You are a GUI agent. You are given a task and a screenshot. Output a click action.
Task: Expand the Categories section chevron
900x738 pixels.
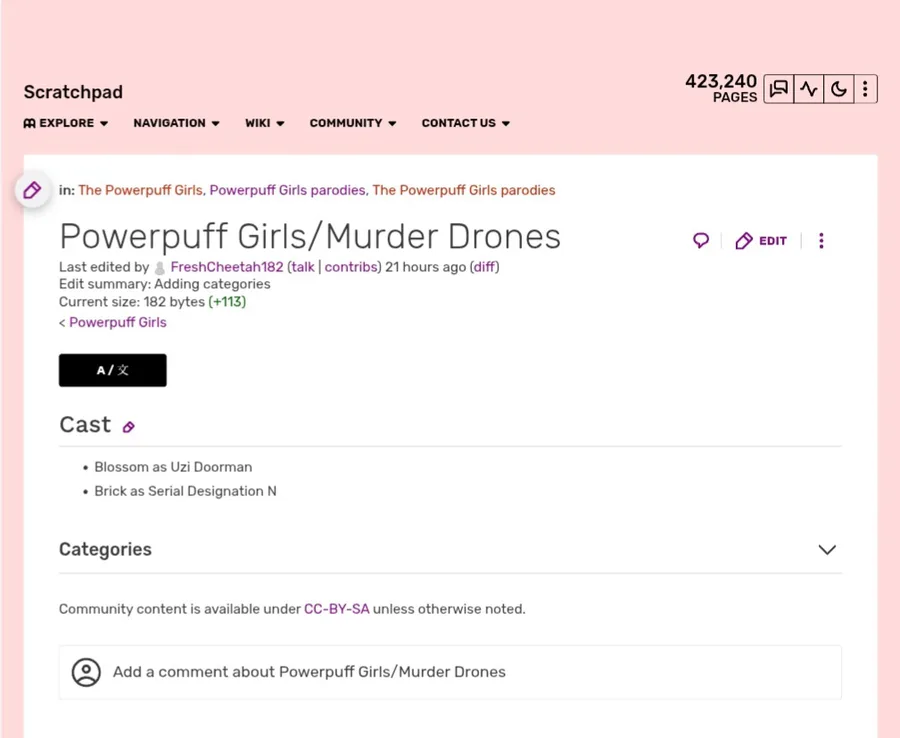pyautogui.click(x=827, y=550)
